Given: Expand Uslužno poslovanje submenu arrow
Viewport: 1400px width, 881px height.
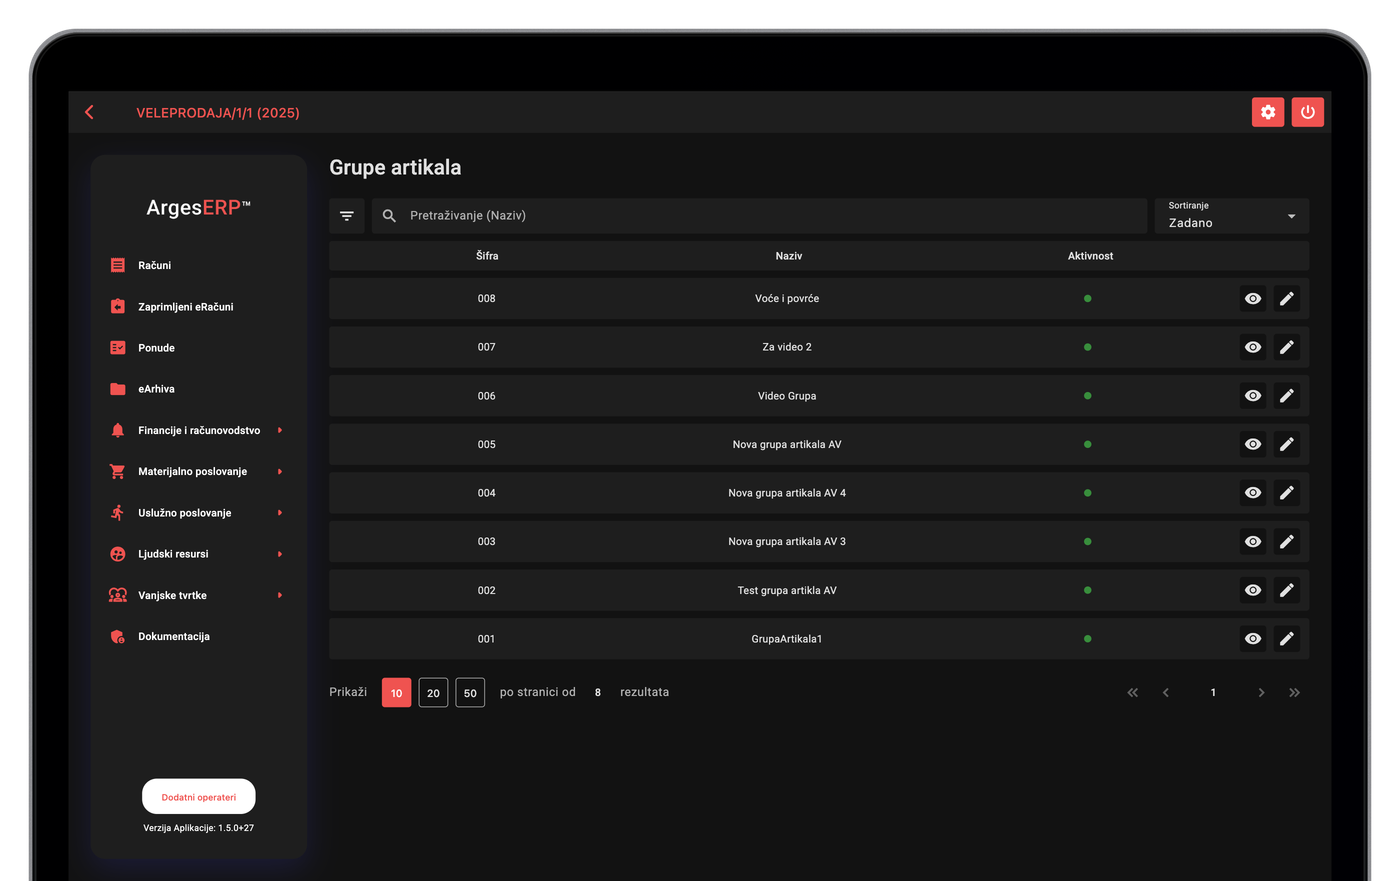Looking at the screenshot, I should pyautogui.click(x=280, y=513).
